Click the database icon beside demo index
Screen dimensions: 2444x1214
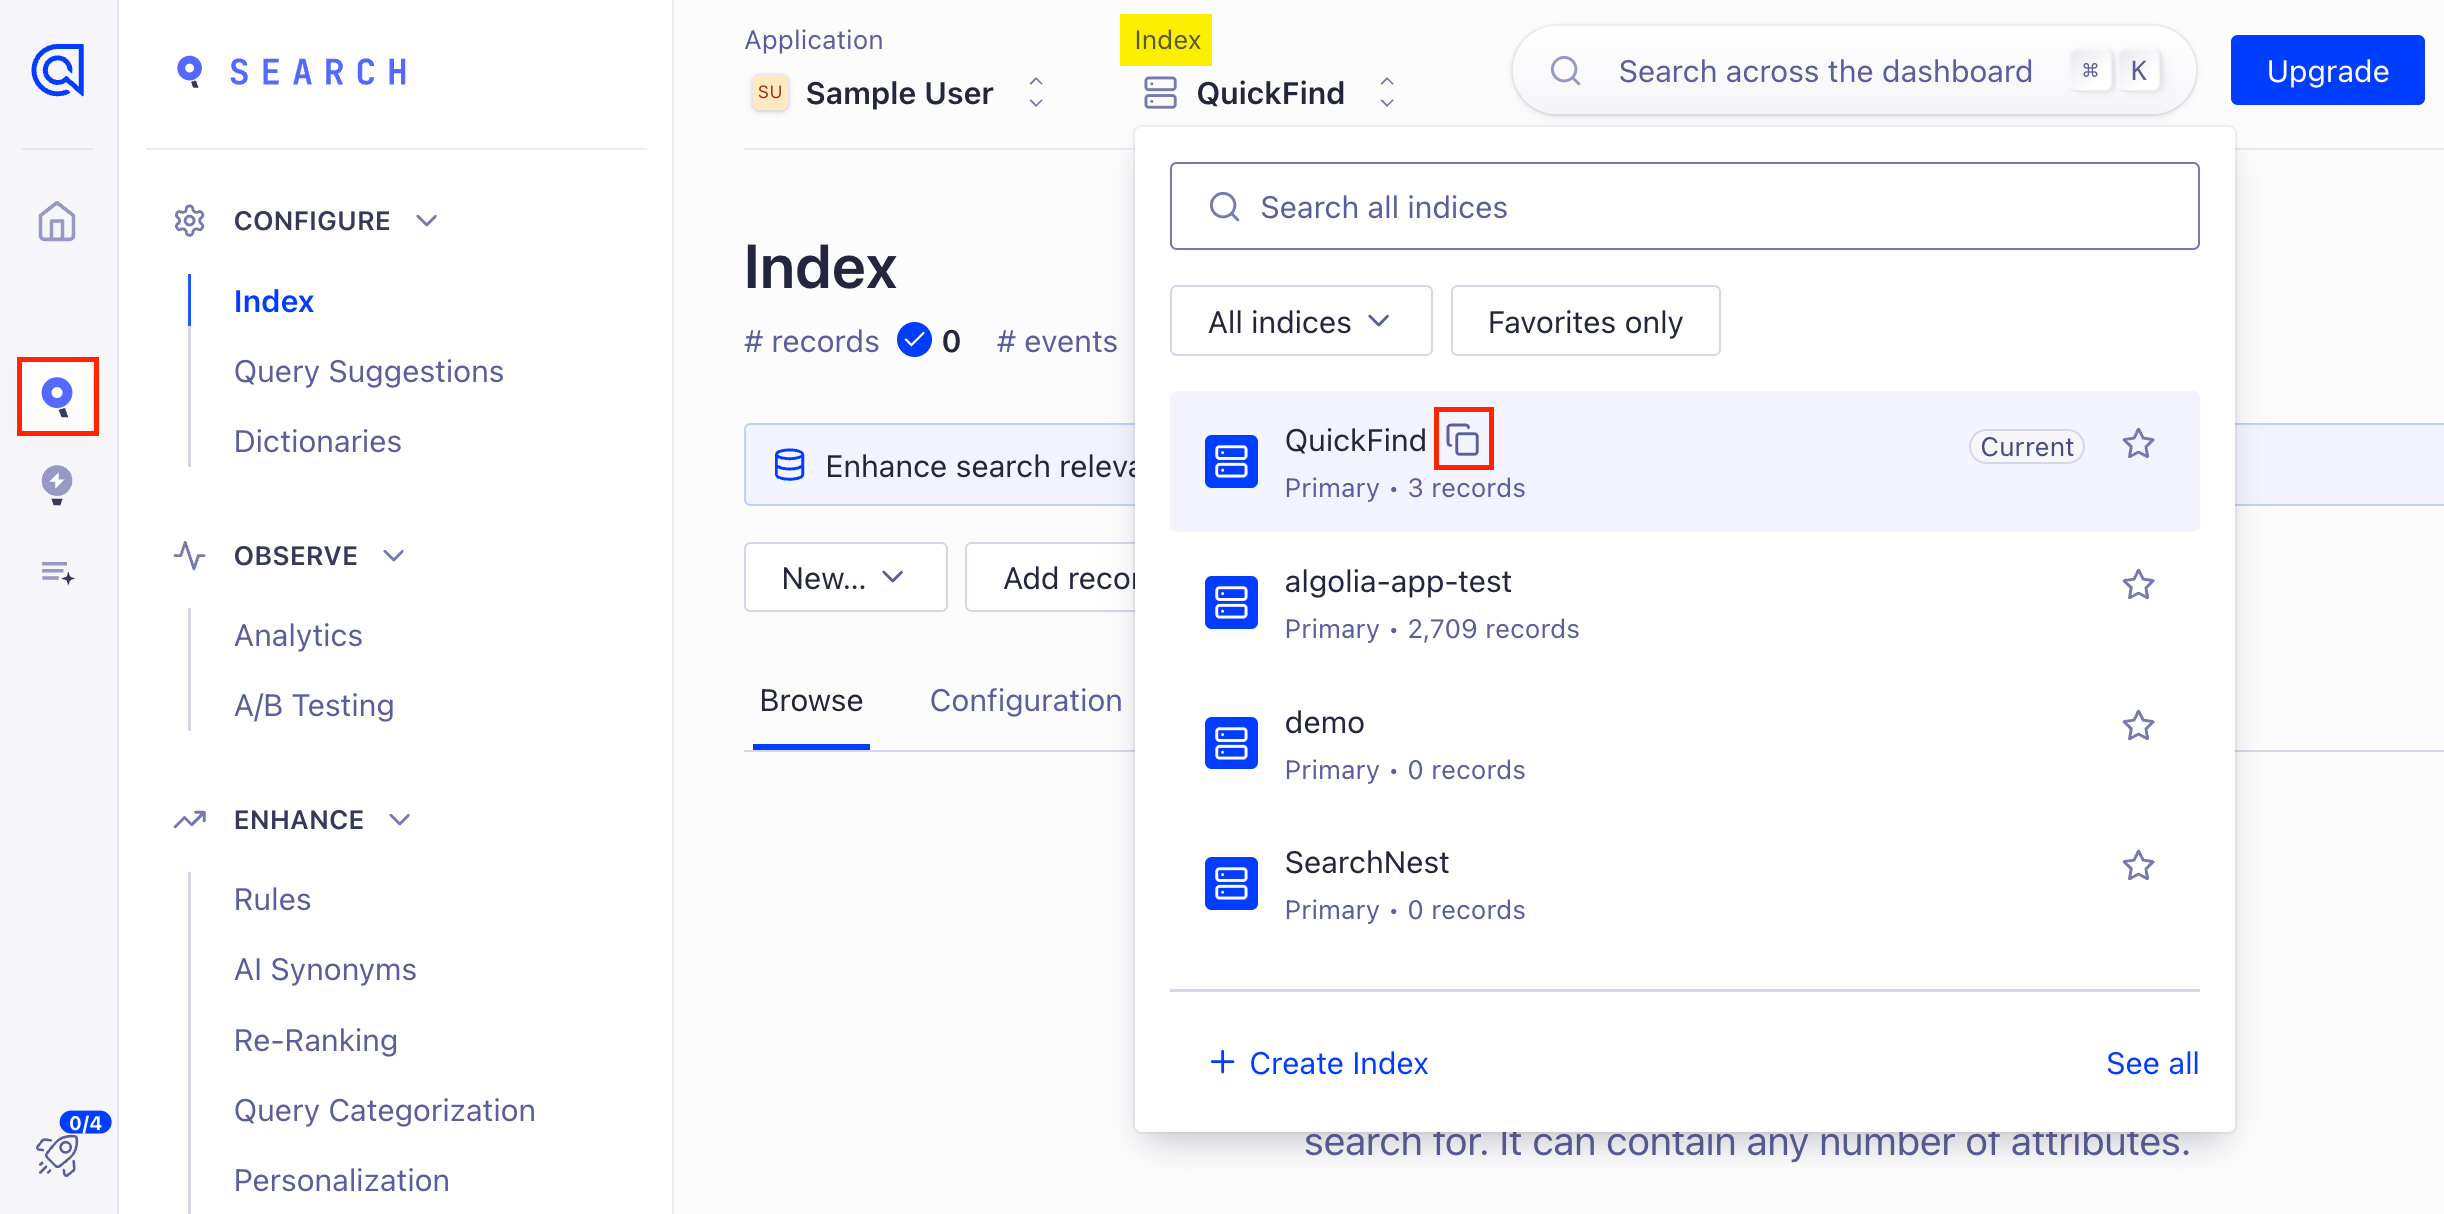coord(1231,743)
